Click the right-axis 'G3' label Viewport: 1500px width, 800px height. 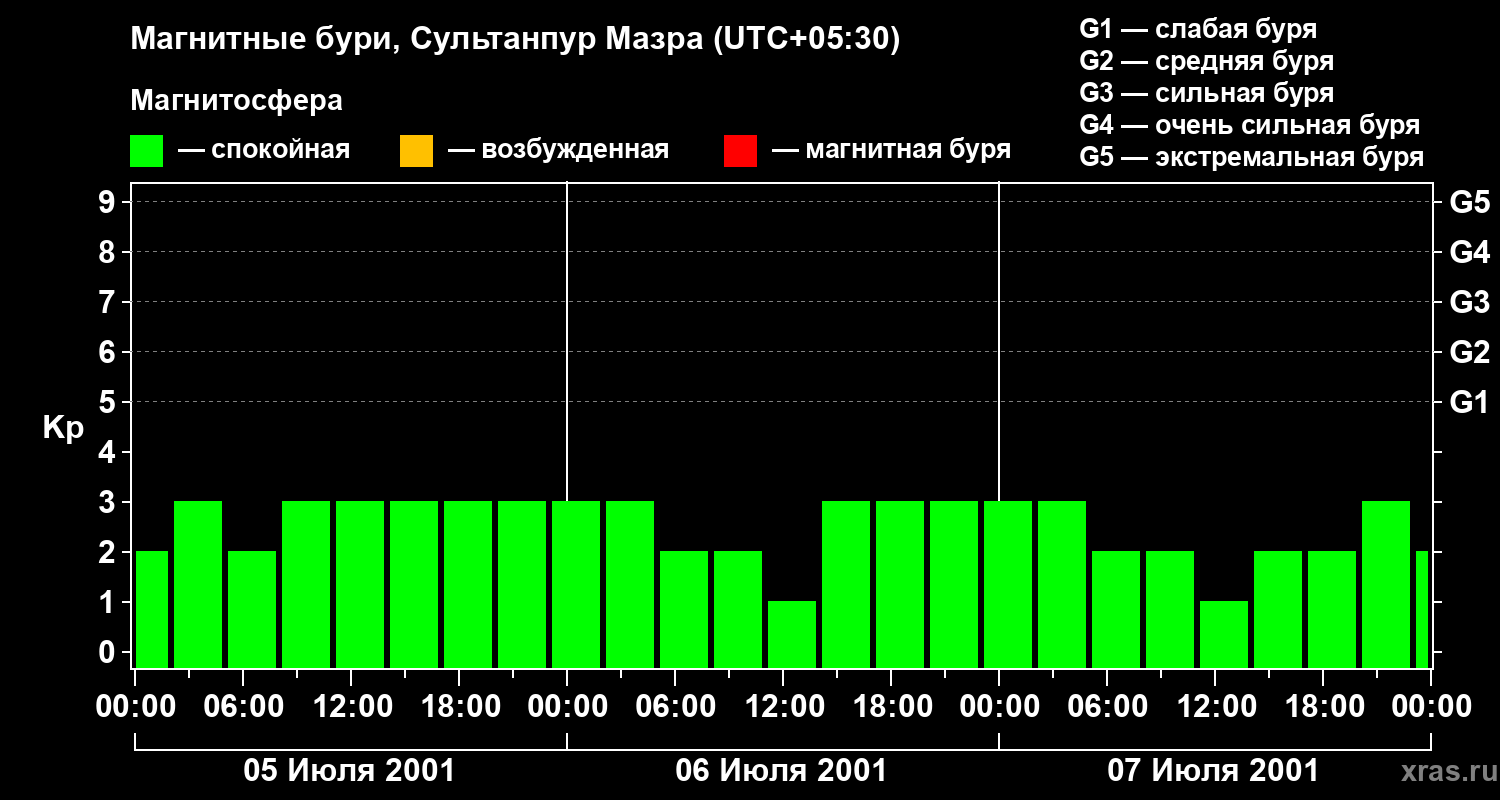point(1469,302)
